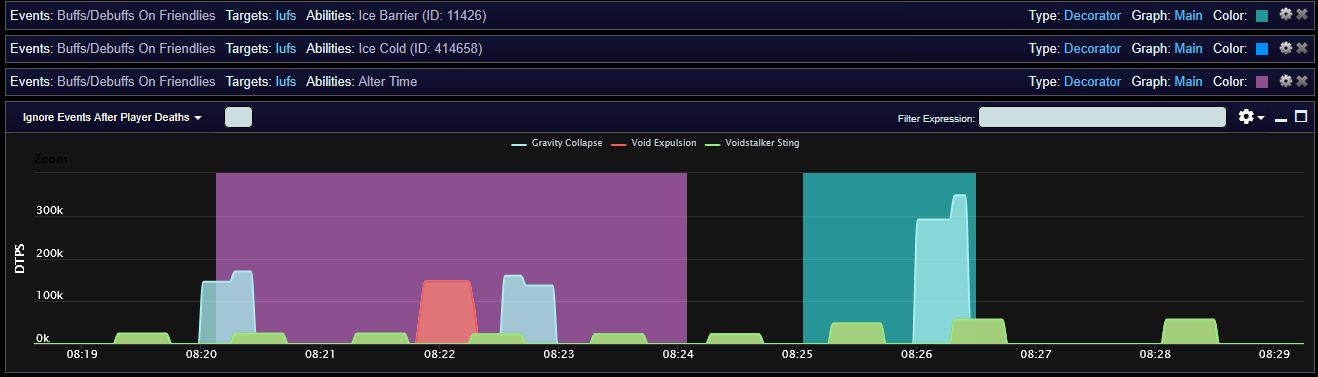The height and width of the screenshot is (377, 1318).
Task: Click Decorator type in Ice Cold row
Action: coord(1092,49)
